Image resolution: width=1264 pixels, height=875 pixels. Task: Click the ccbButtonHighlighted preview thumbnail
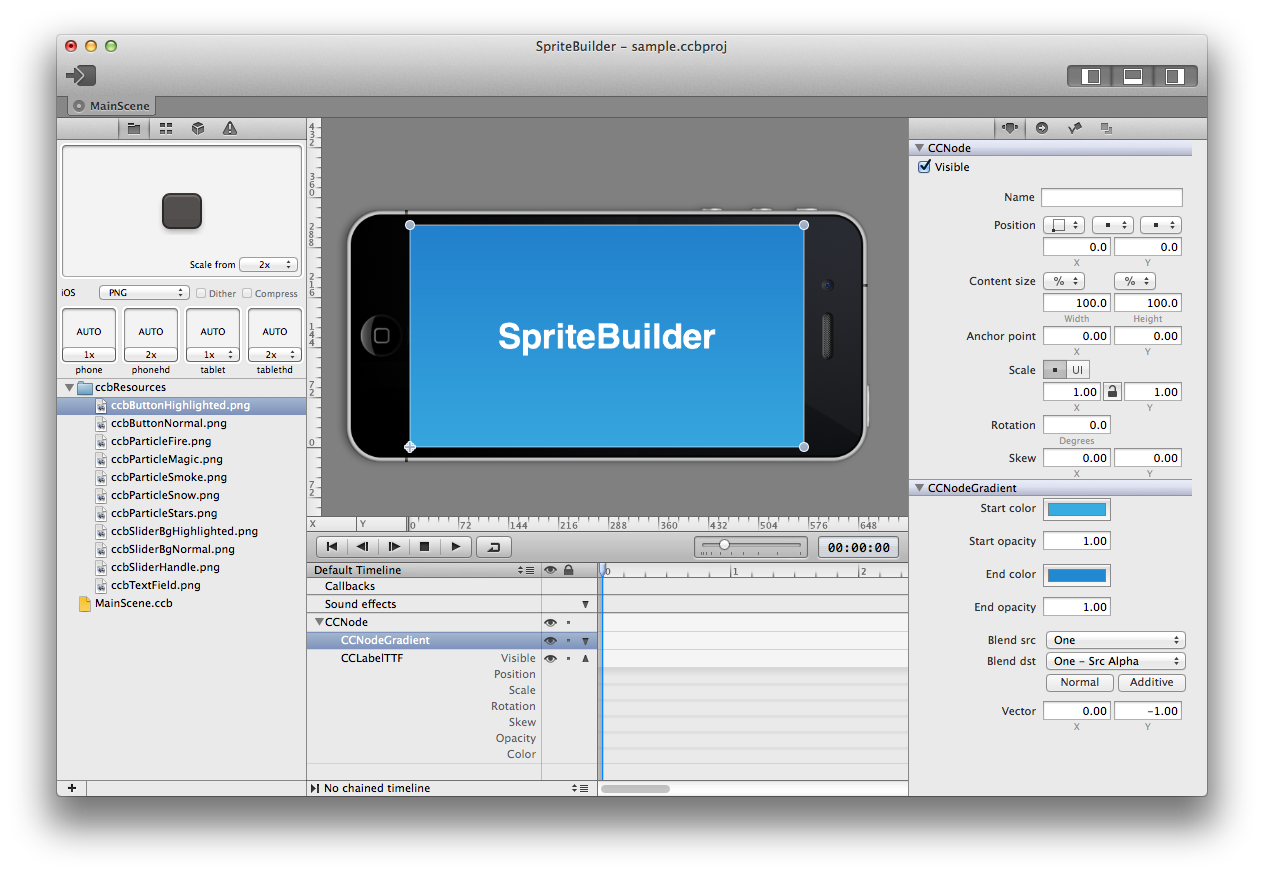point(182,211)
